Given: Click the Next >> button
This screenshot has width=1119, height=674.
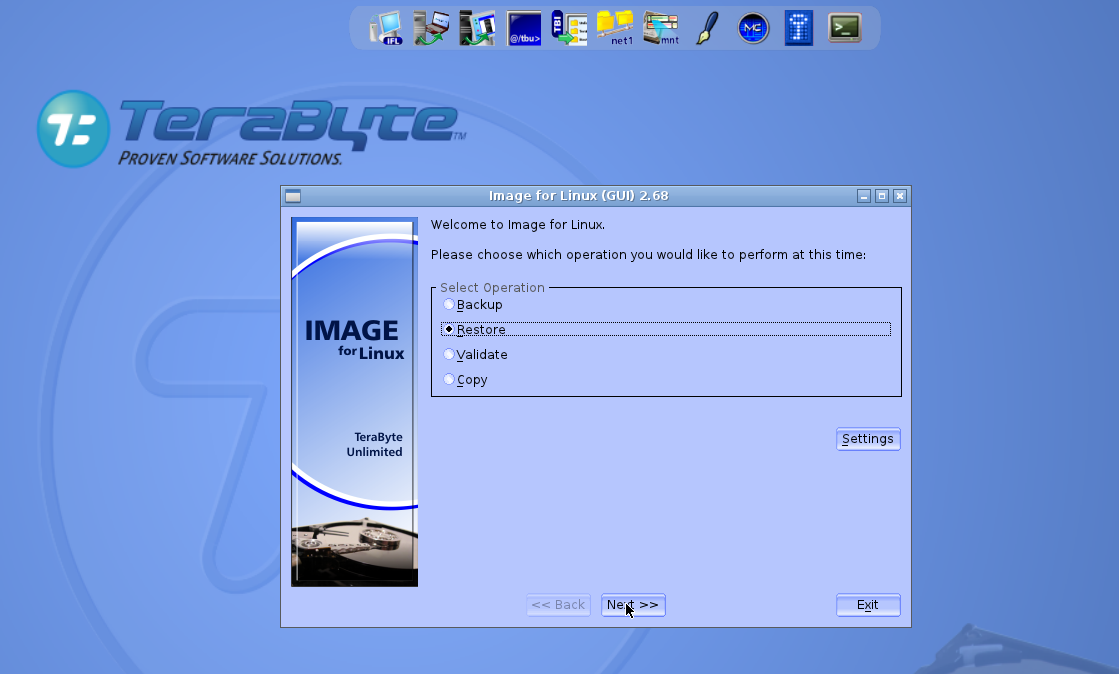Looking at the screenshot, I should tap(633, 605).
